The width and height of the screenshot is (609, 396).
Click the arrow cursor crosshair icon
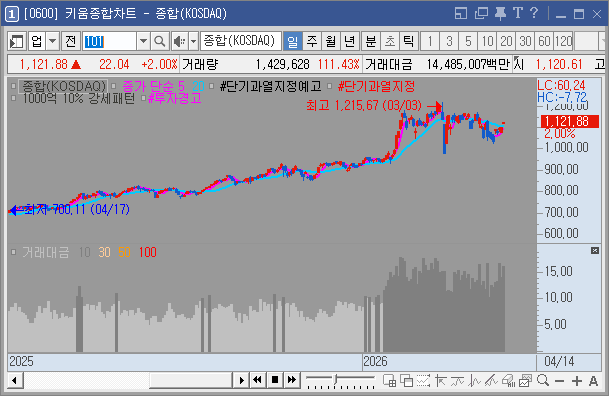pos(440,381)
